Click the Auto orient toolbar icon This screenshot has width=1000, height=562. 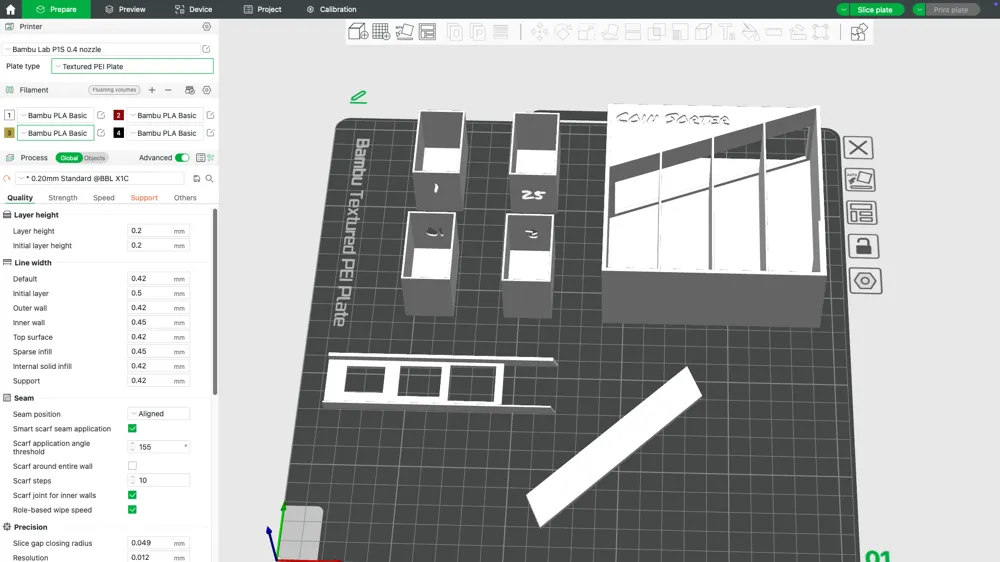(404, 32)
